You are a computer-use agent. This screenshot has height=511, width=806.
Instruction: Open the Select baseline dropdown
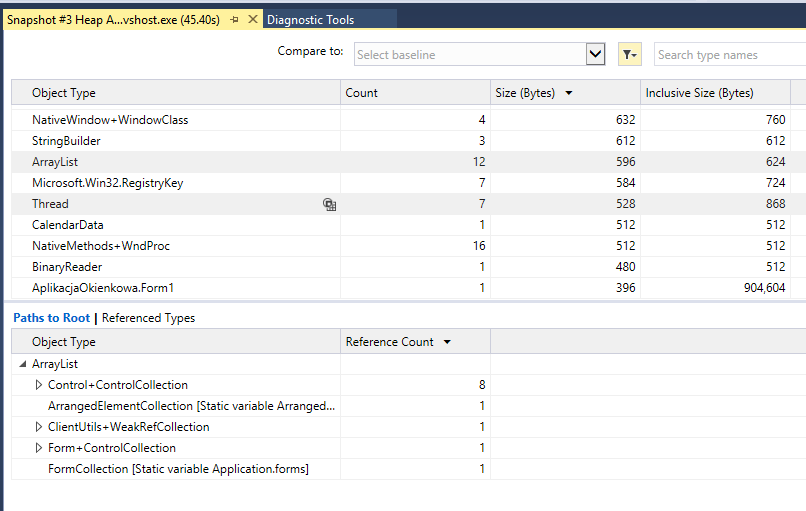point(595,55)
